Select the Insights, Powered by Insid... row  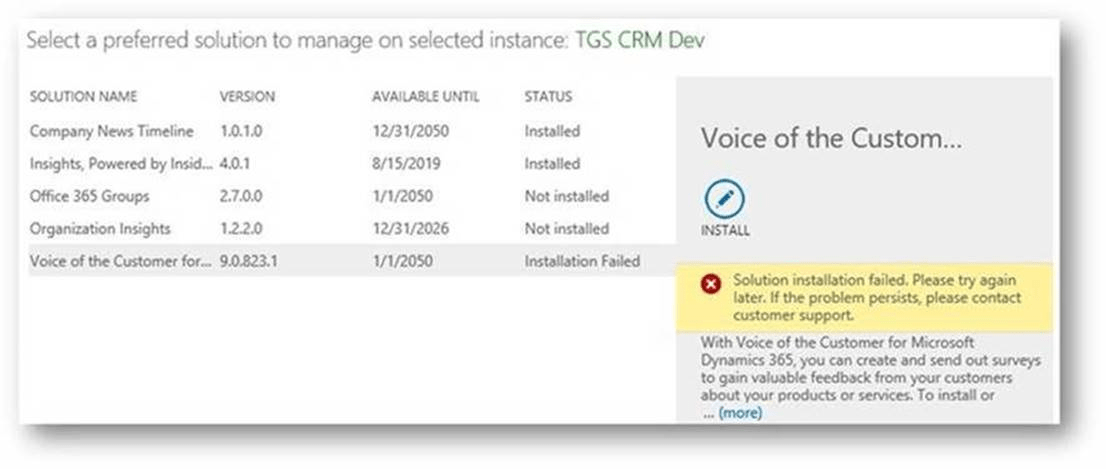[x=122, y=163]
